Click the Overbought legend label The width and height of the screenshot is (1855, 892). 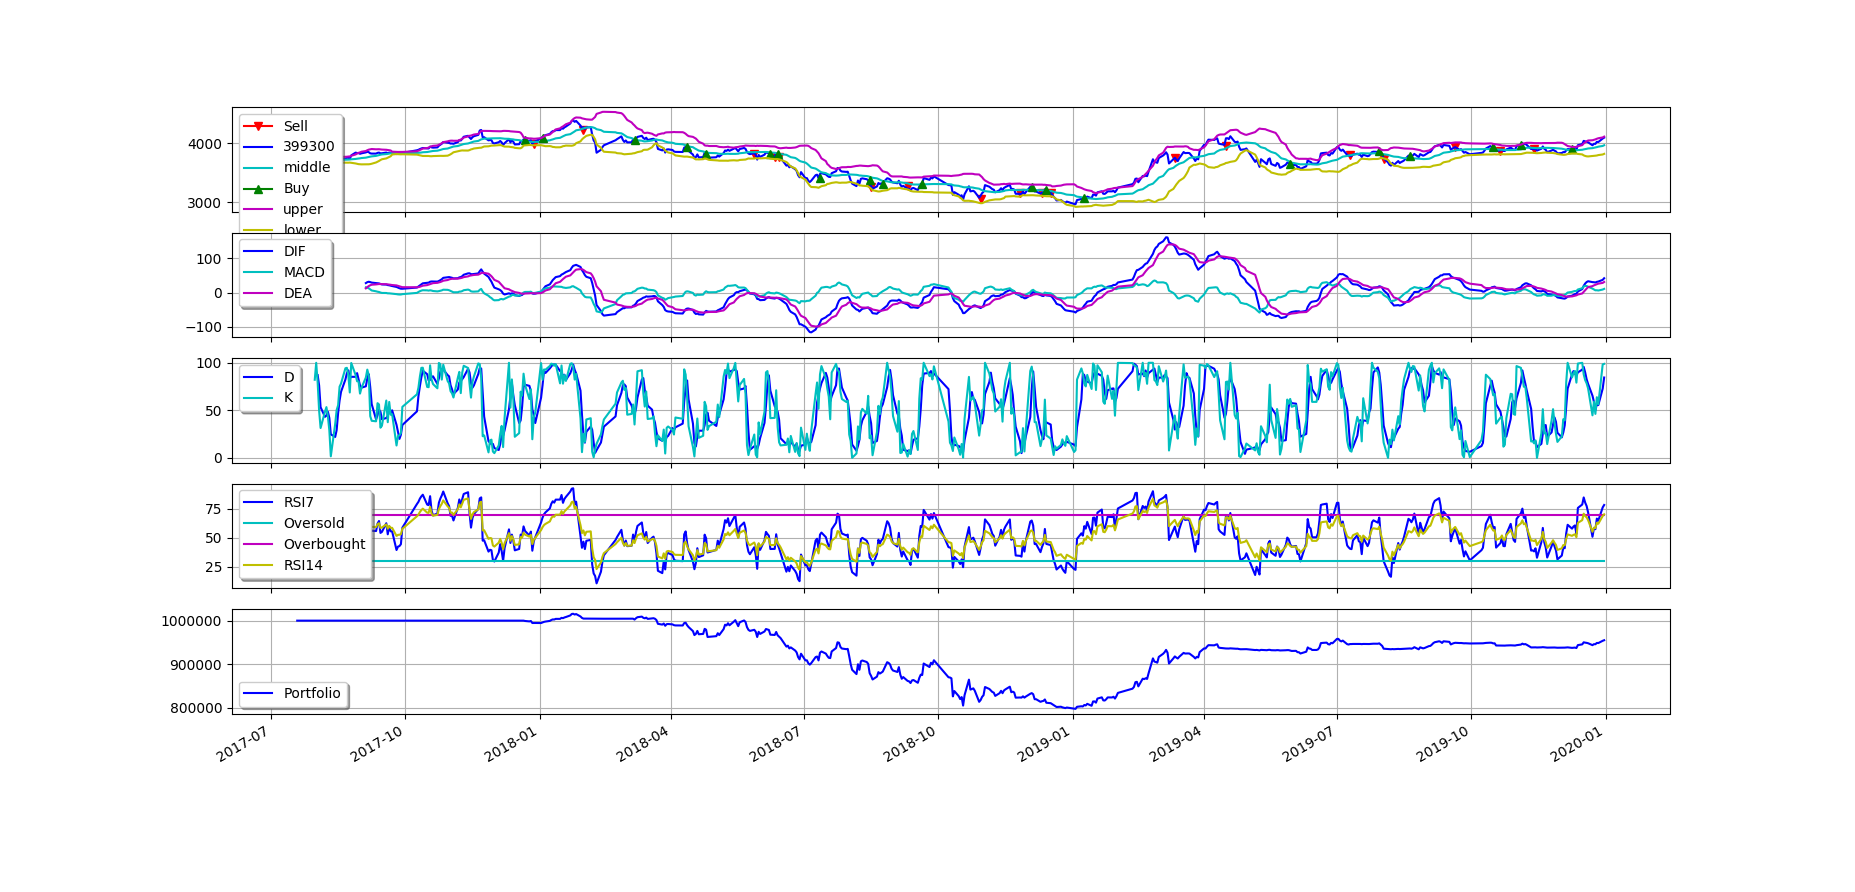(x=324, y=545)
